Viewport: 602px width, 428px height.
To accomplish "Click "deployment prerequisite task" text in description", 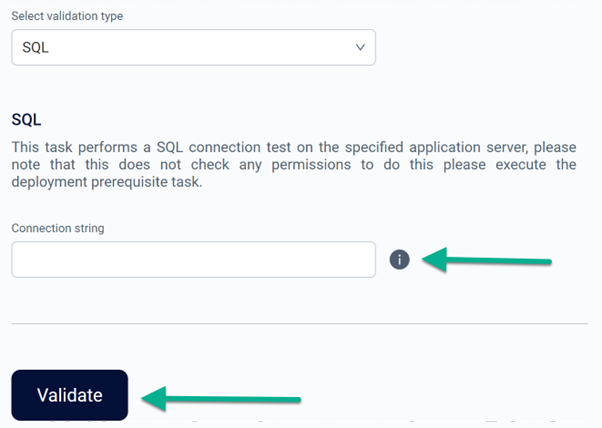I will point(106,182).
